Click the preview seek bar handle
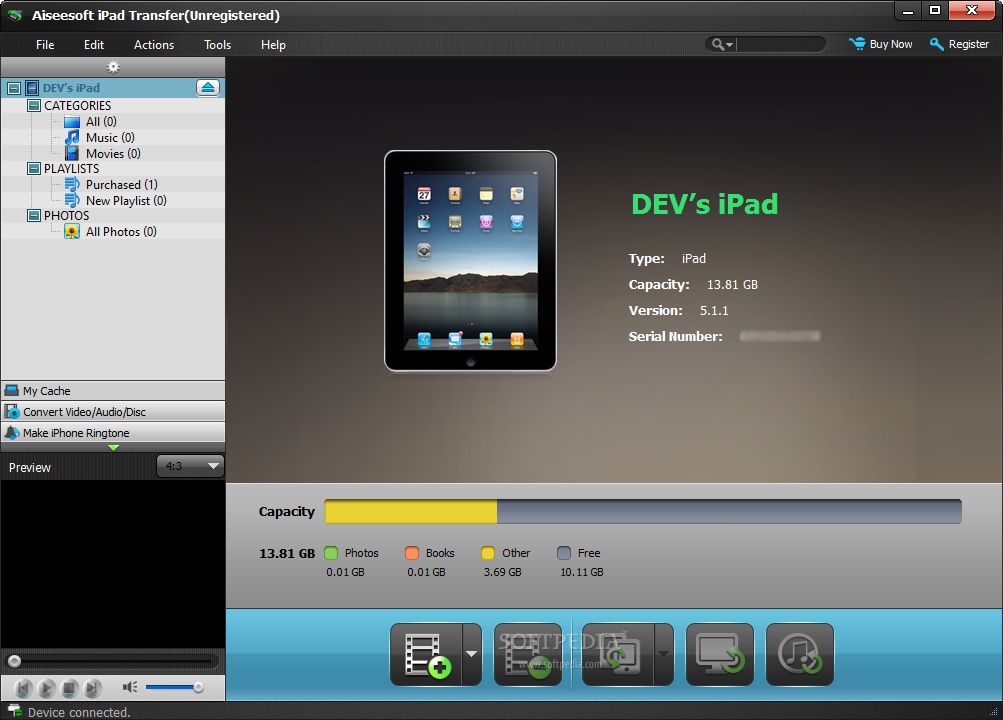Viewport: 1003px width, 720px height. coord(14,661)
